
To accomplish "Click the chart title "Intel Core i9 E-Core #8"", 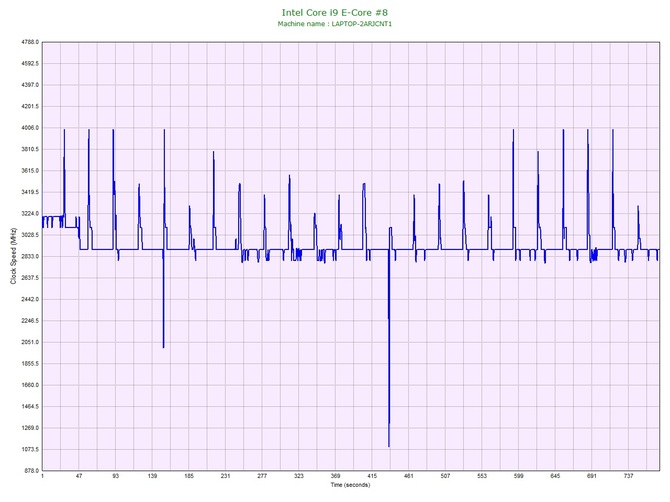I will point(335,13).
